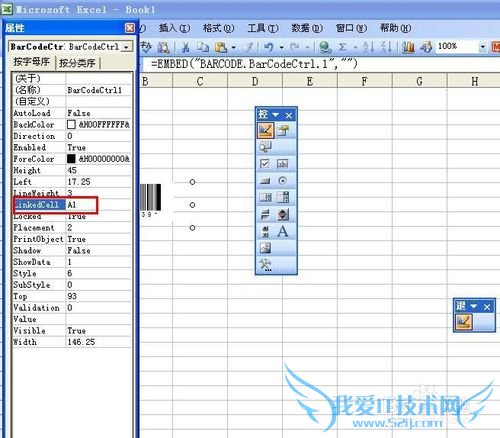The image size is (500, 438).
Task: Open the 格式(O) menu
Action: [x=218, y=28]
